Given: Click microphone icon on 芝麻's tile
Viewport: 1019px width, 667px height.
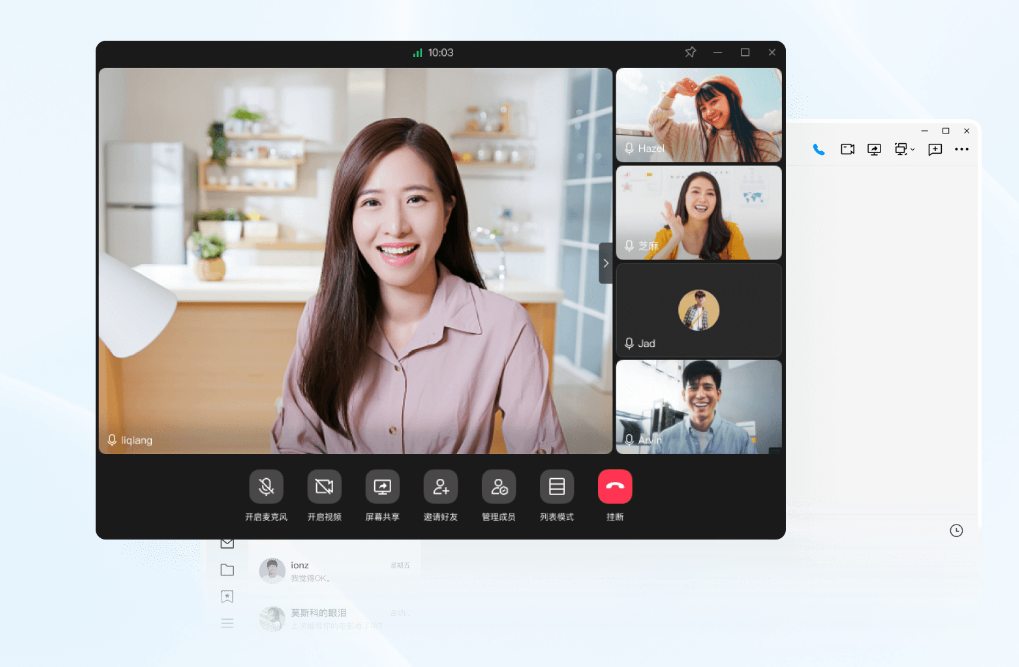Looking at the screenshot, I should (629, 246).
